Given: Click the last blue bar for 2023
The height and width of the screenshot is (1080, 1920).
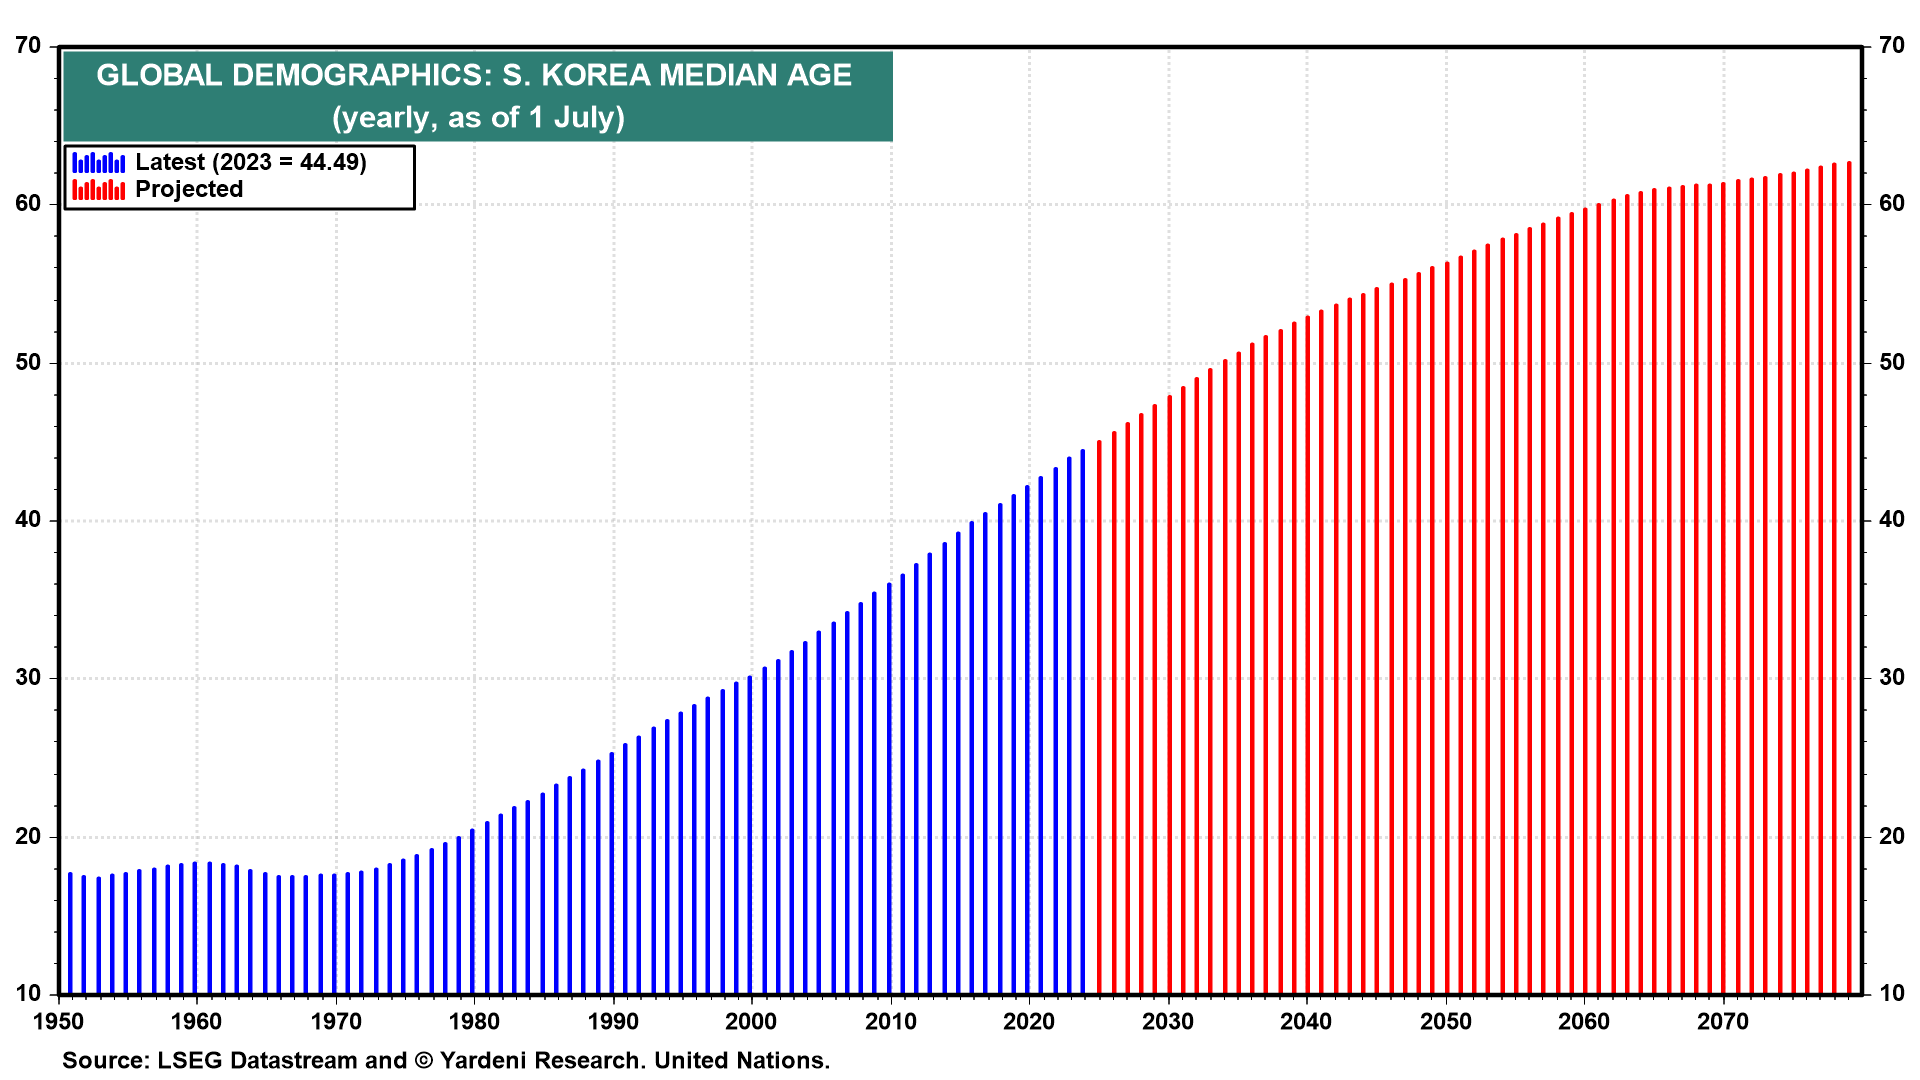Looking at the screenshot, I should 1083,720.
